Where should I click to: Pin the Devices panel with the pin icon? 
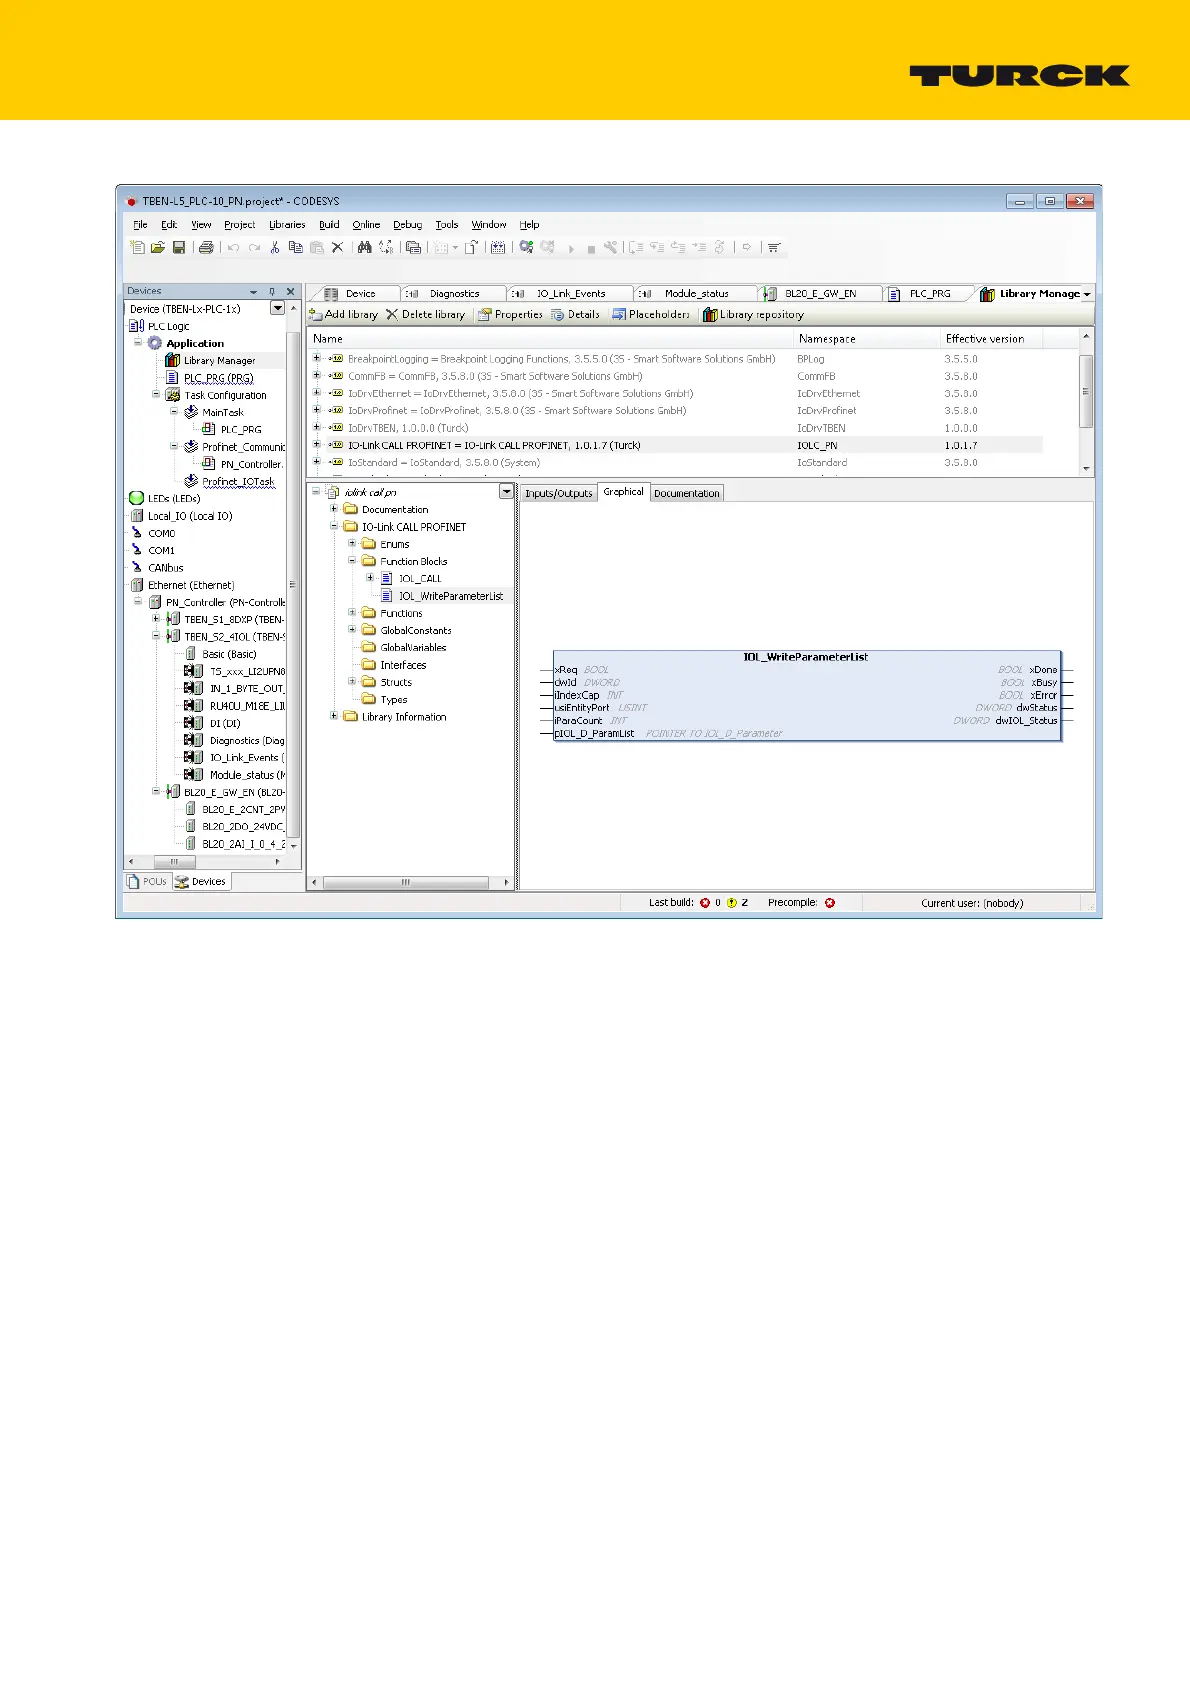point(272,291)
